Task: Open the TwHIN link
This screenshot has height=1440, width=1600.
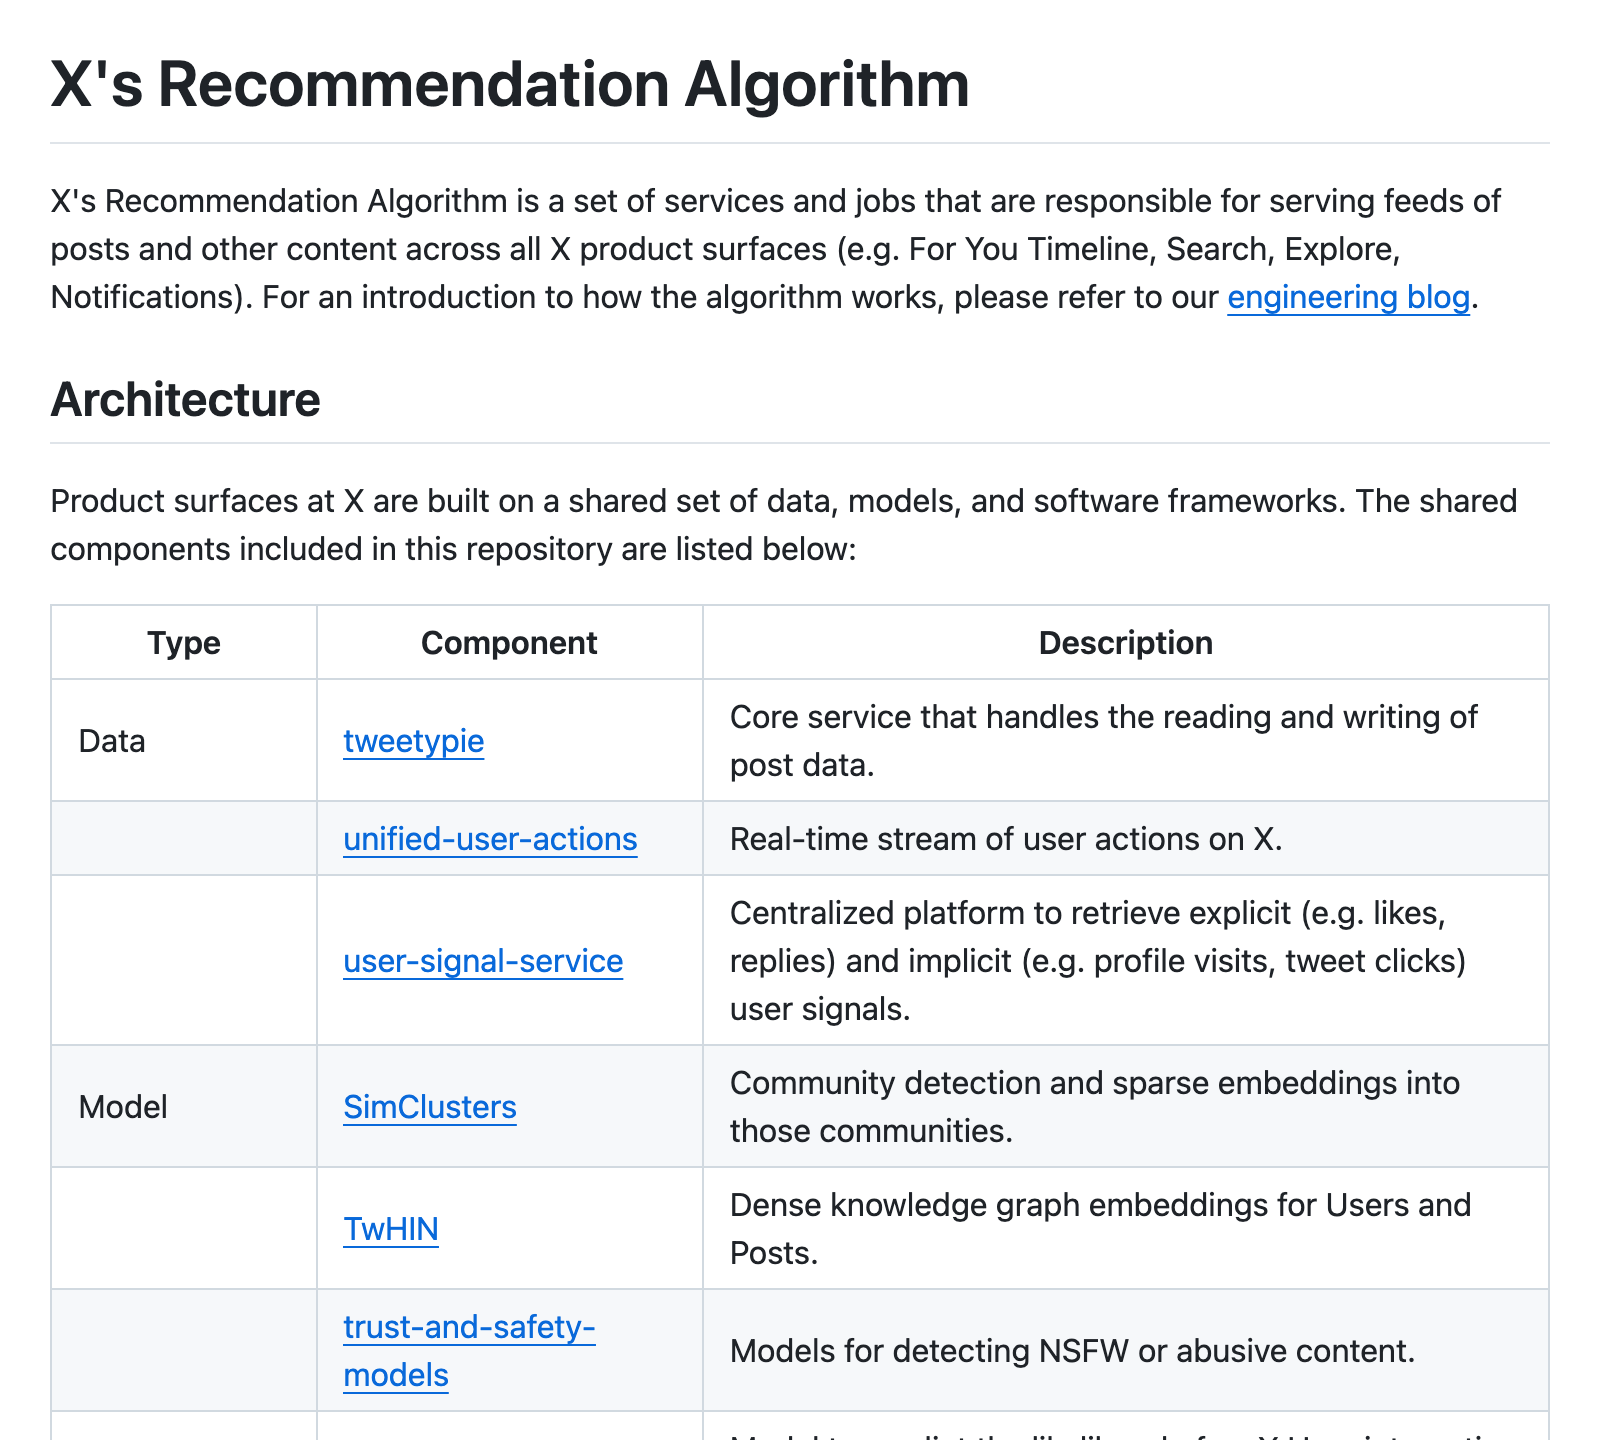Action: [x=391, y=1229]
